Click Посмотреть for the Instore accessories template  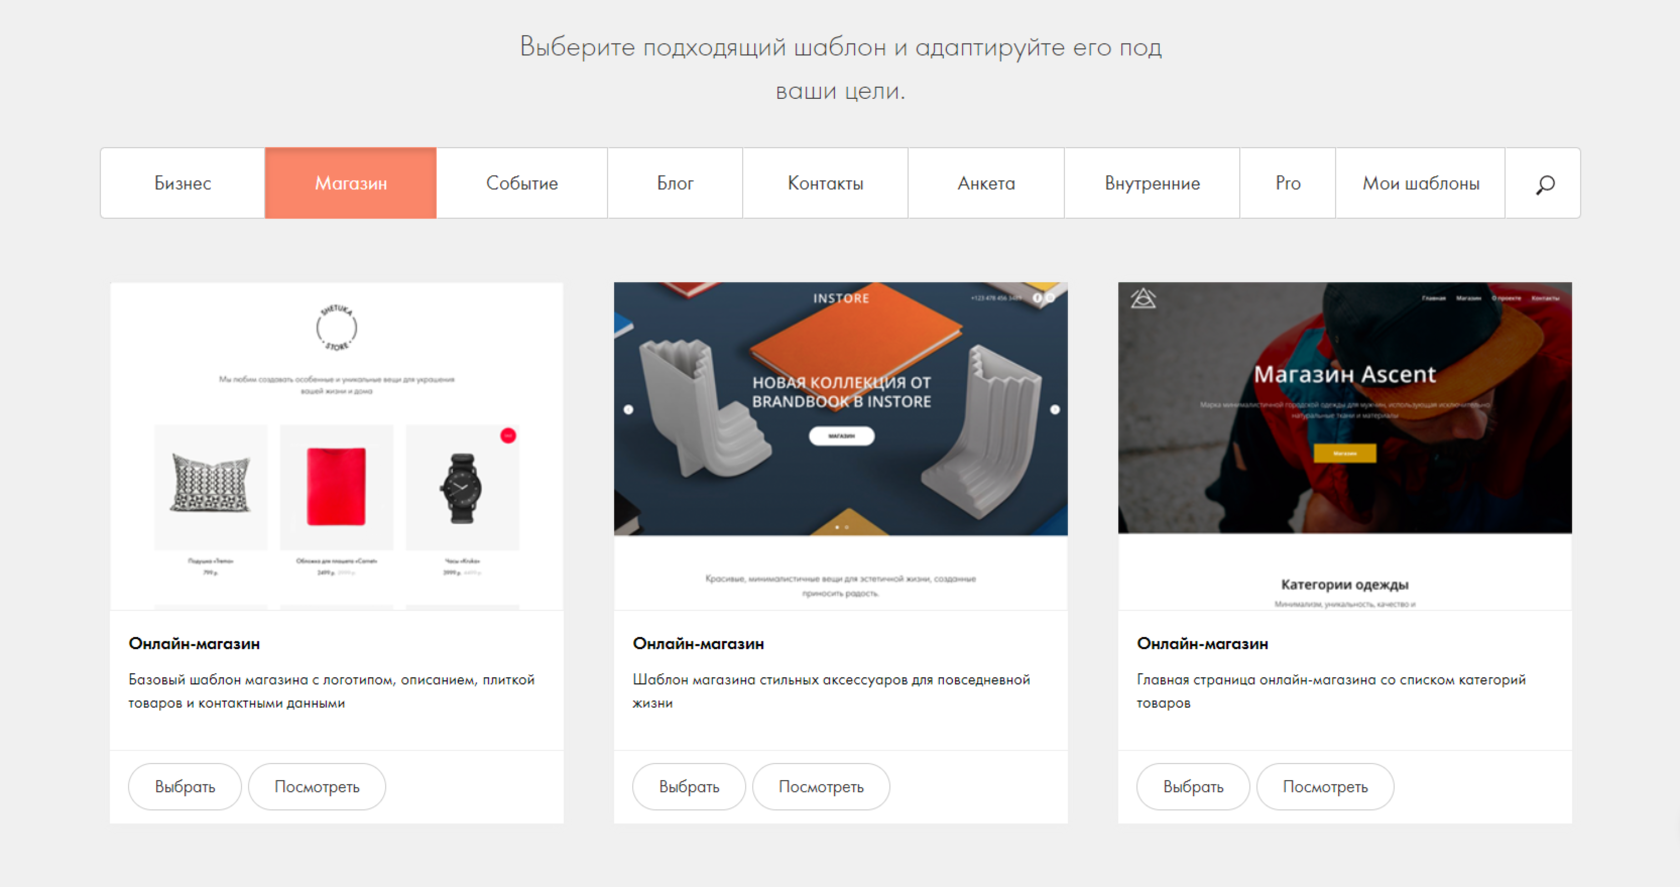pyautogui.click(x=821, y=787)
